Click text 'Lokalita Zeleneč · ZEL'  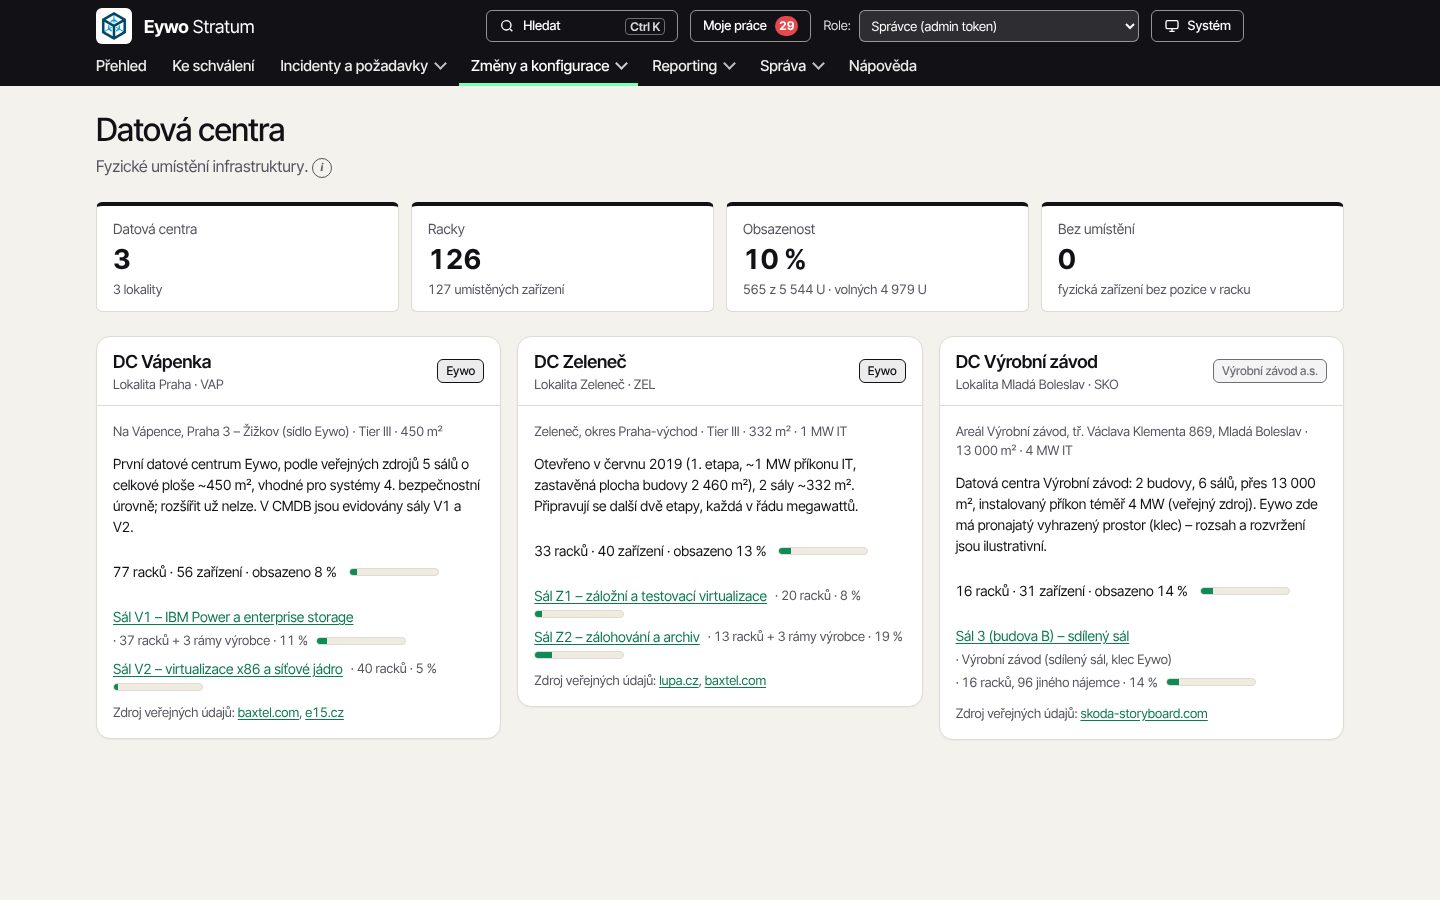tap(594, 385)
